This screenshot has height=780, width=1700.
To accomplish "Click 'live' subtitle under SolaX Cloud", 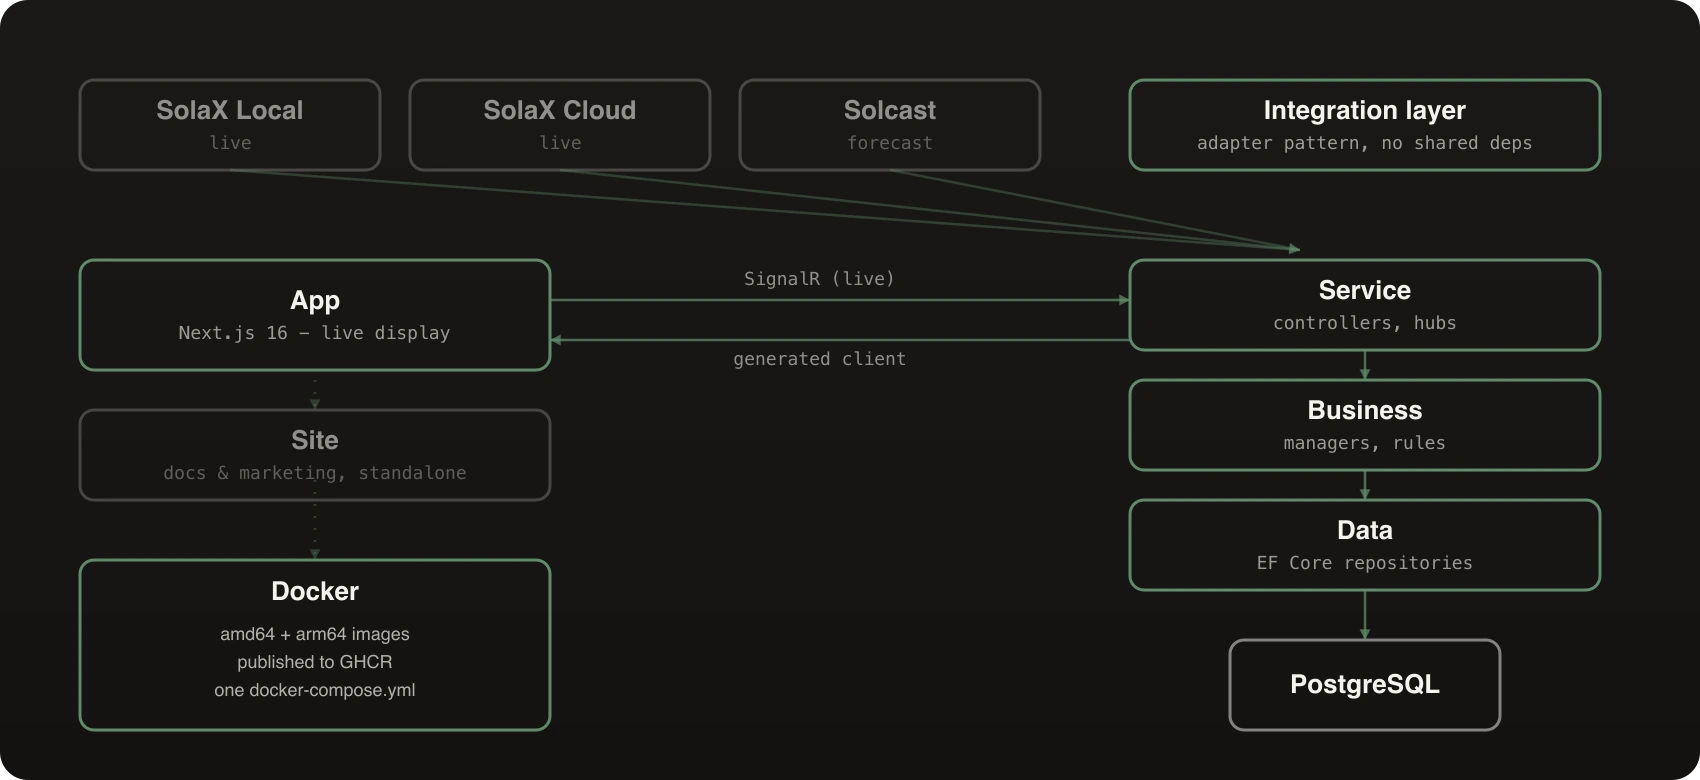I will click(x=560, y=143).
